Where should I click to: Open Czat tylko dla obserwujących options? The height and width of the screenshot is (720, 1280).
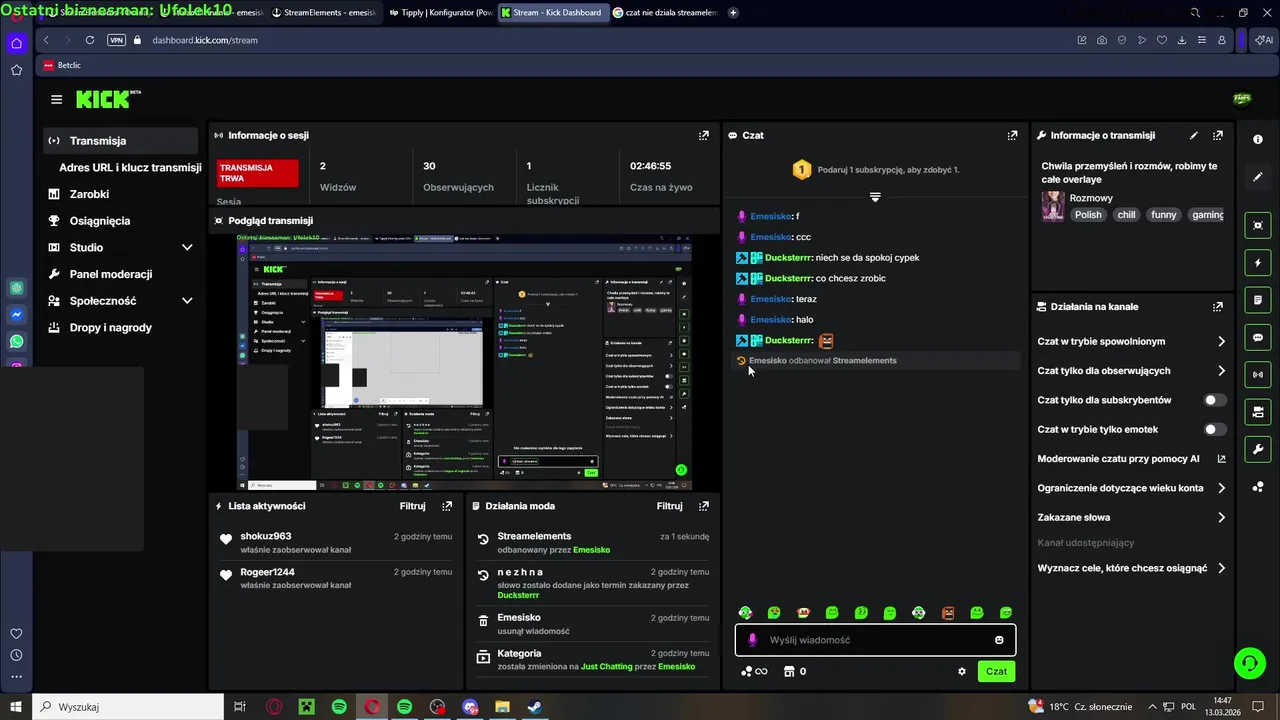tap(1131, 371)
